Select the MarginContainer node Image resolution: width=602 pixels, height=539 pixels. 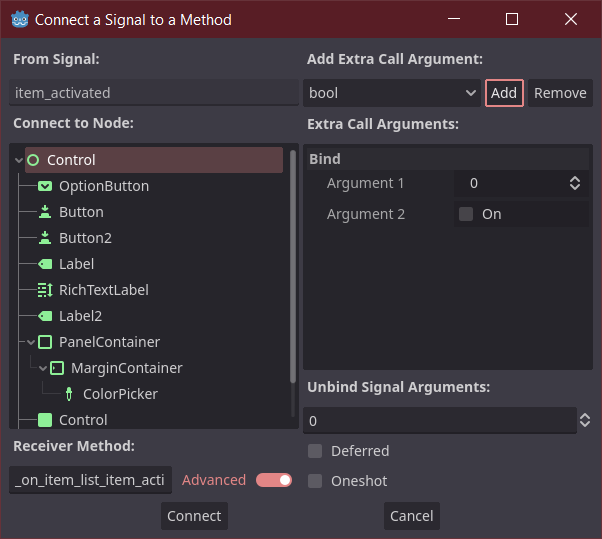tap(126, 368)
